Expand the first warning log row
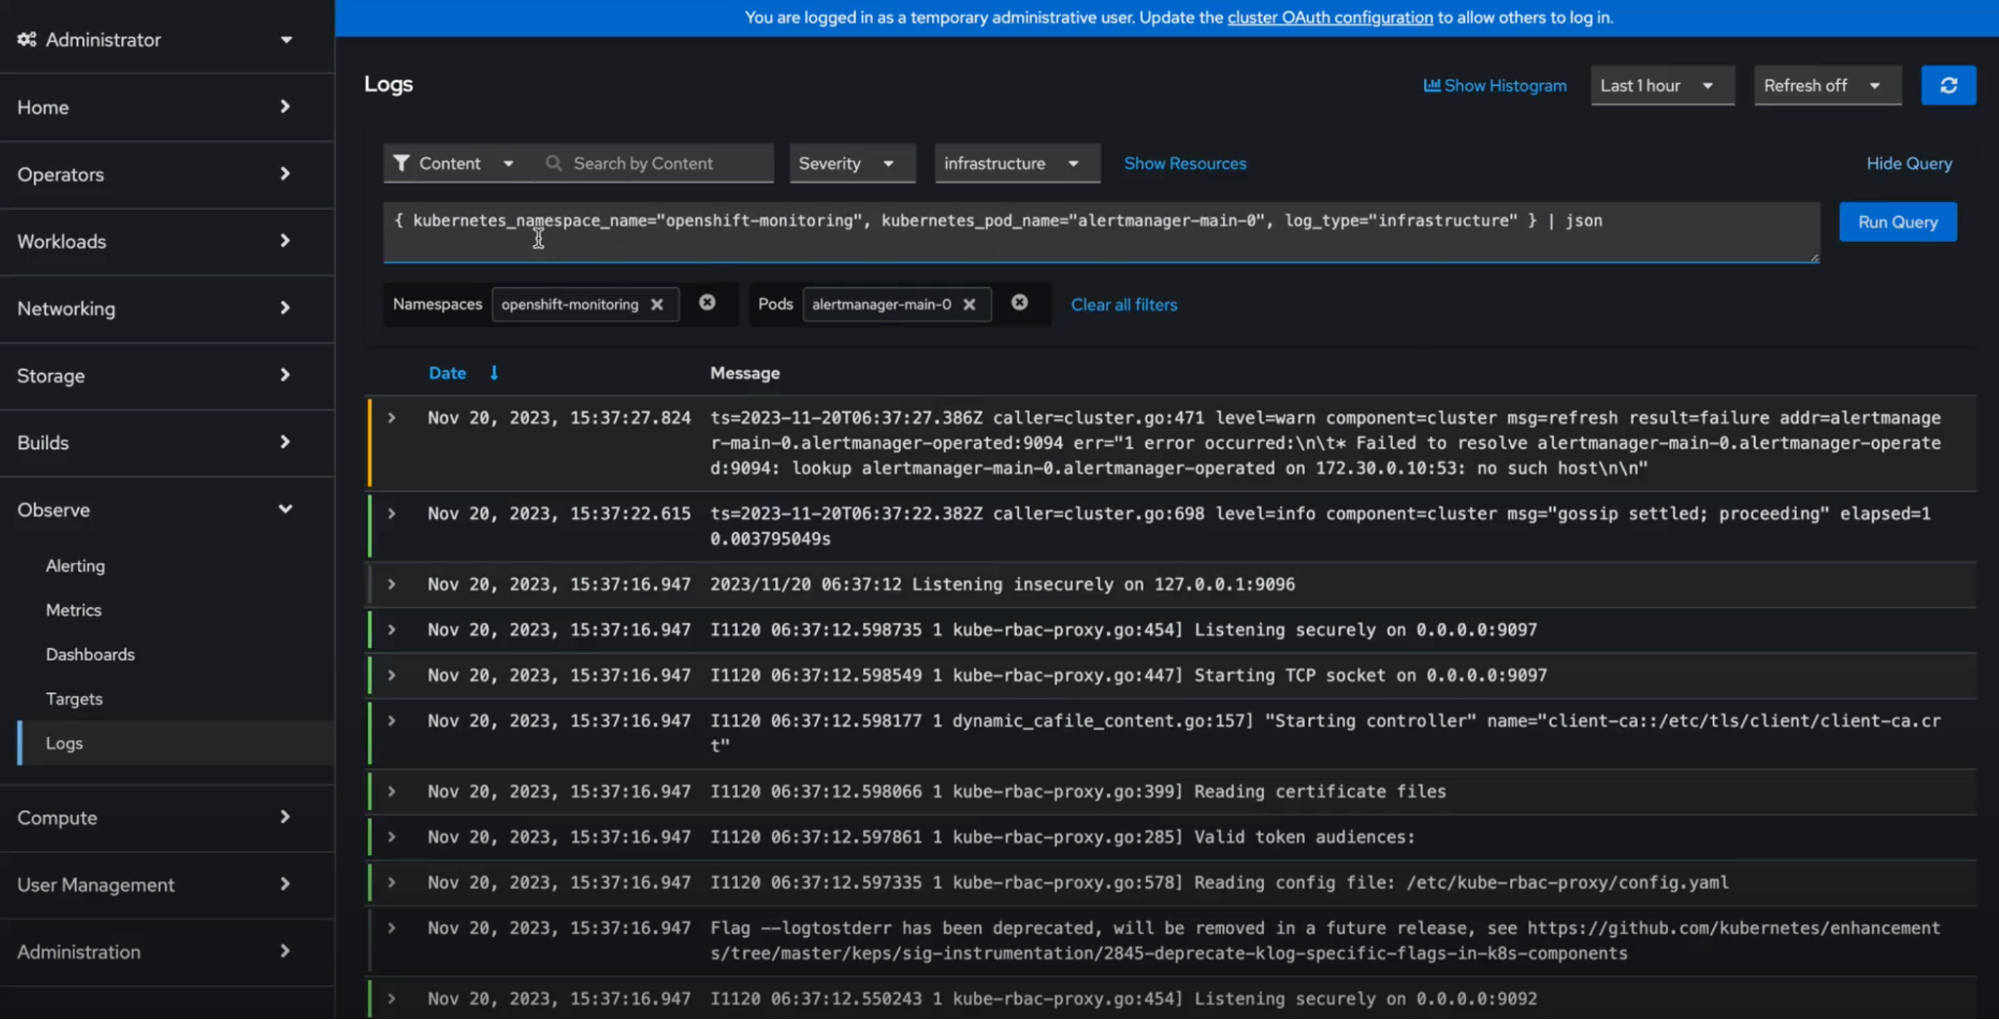Image resolution: width=1999 pixels, height=1020 pixels. click(392, 418)
